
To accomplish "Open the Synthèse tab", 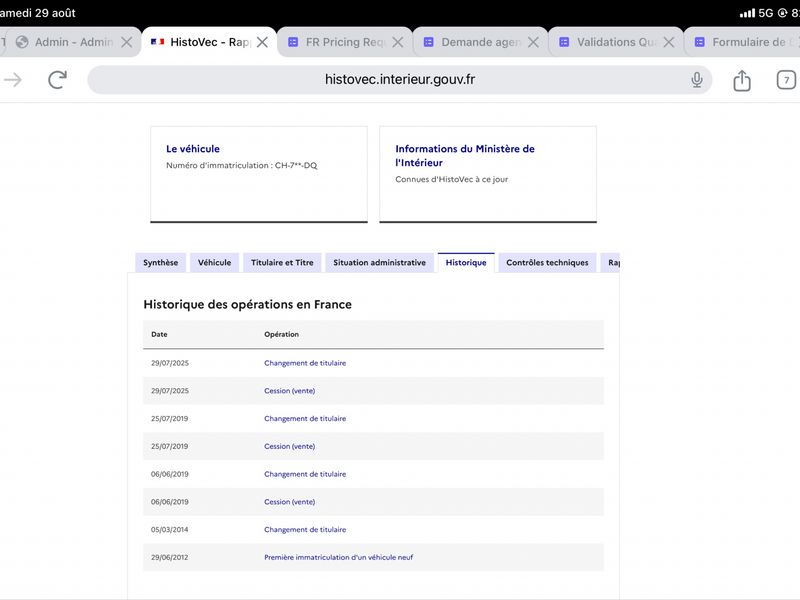I will [x=161, y=263].
